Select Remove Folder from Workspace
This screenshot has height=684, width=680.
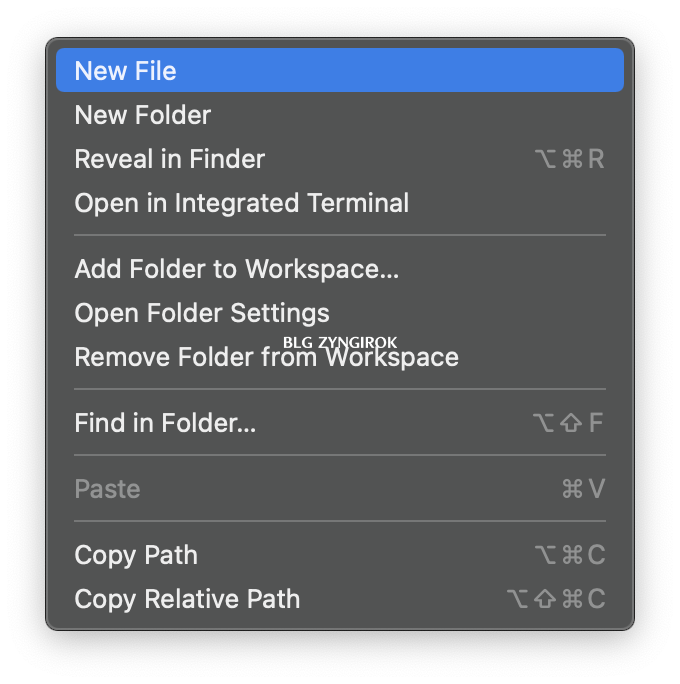[340, 357]
